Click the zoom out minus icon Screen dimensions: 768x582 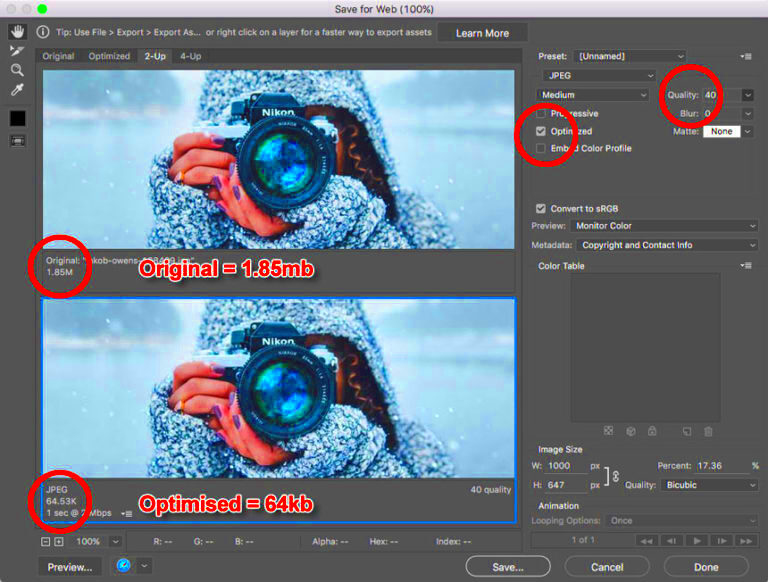coord(46,541)
